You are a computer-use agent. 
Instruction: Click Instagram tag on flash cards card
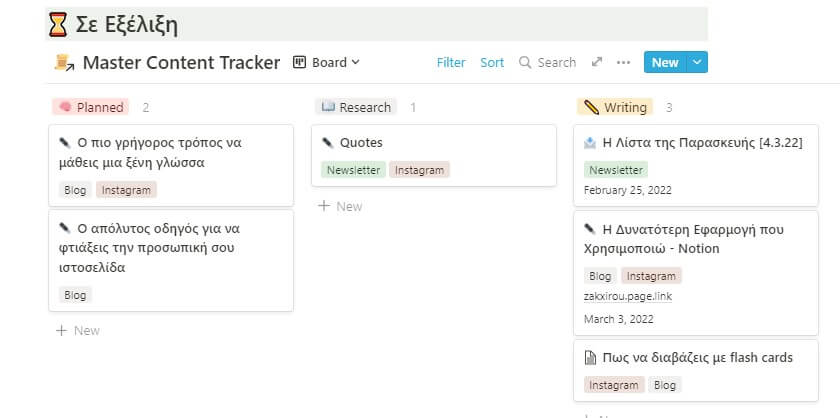[x=614, y=385]
